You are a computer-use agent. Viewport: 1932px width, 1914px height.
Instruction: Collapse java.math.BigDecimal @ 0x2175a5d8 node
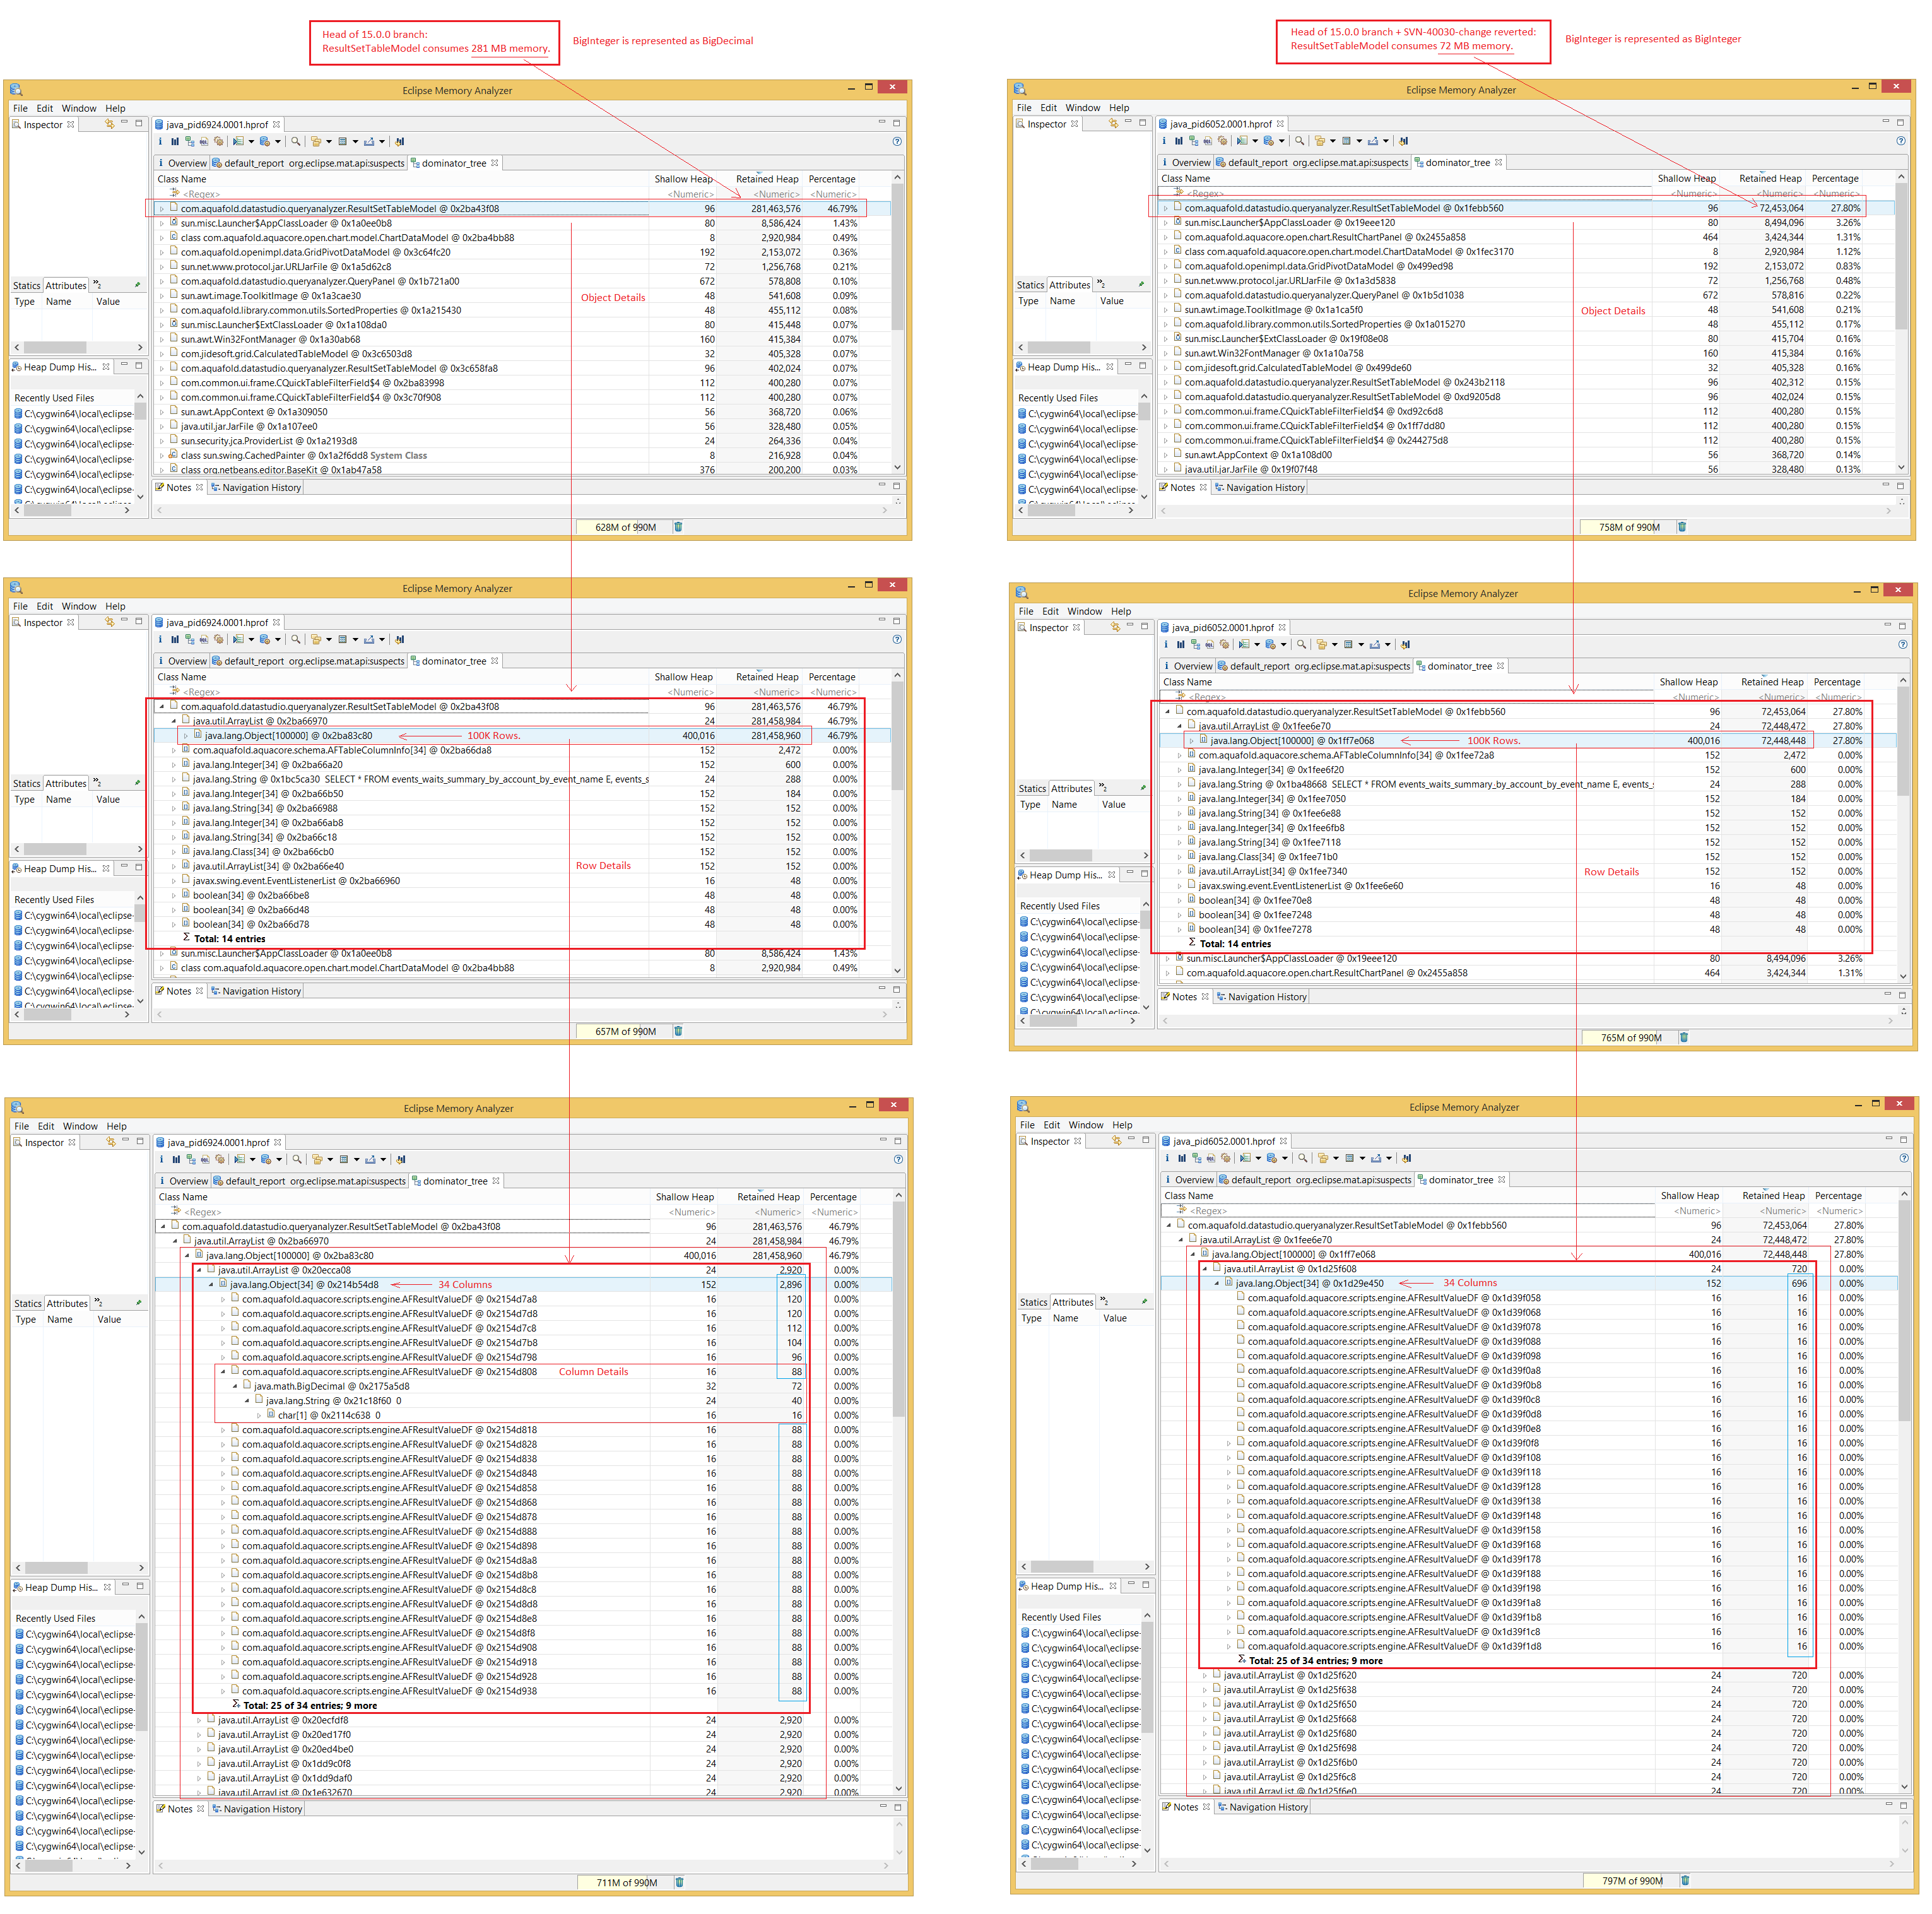pos(235,1386)
